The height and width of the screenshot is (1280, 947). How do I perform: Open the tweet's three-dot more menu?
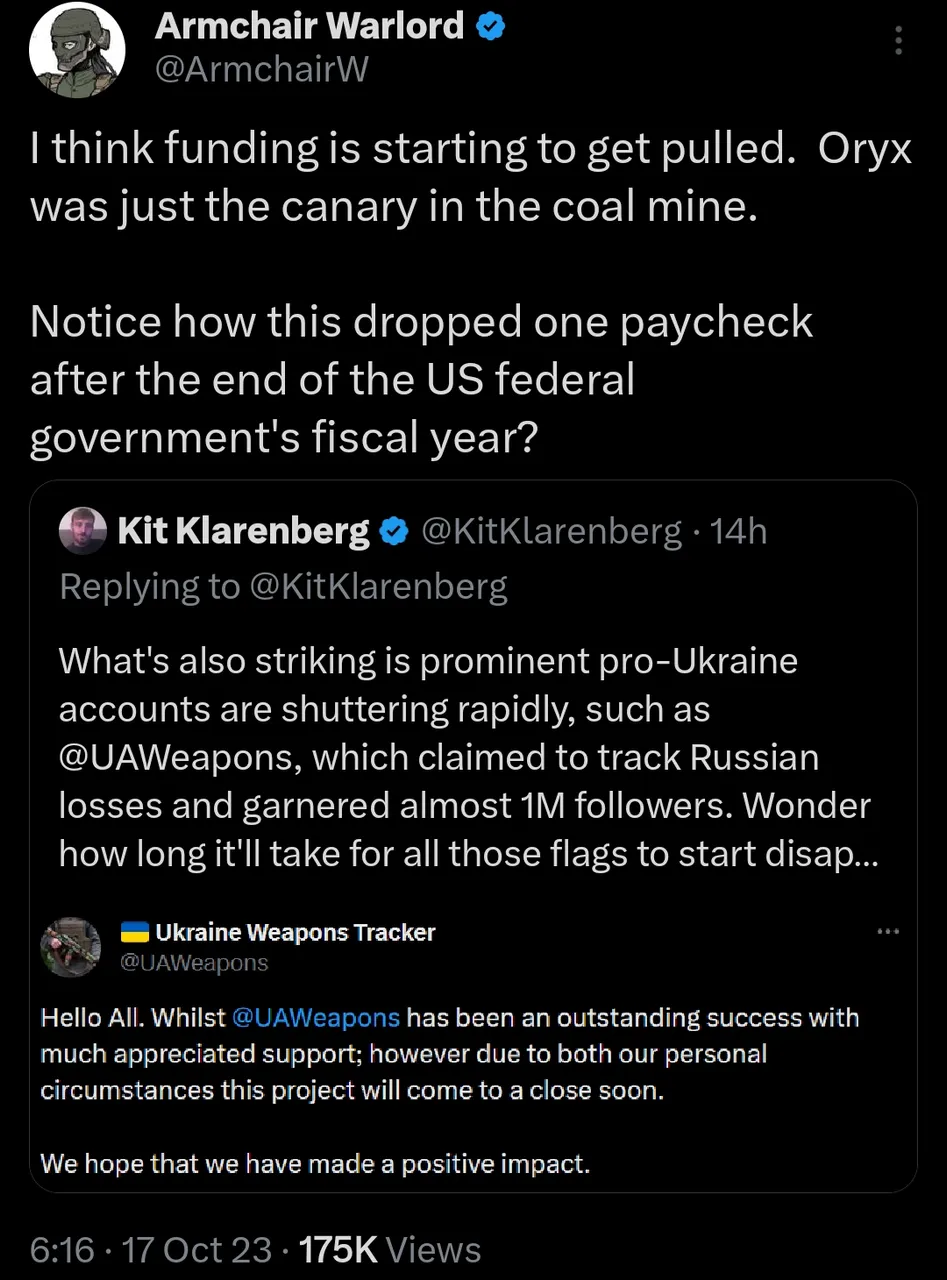(898, 40)
